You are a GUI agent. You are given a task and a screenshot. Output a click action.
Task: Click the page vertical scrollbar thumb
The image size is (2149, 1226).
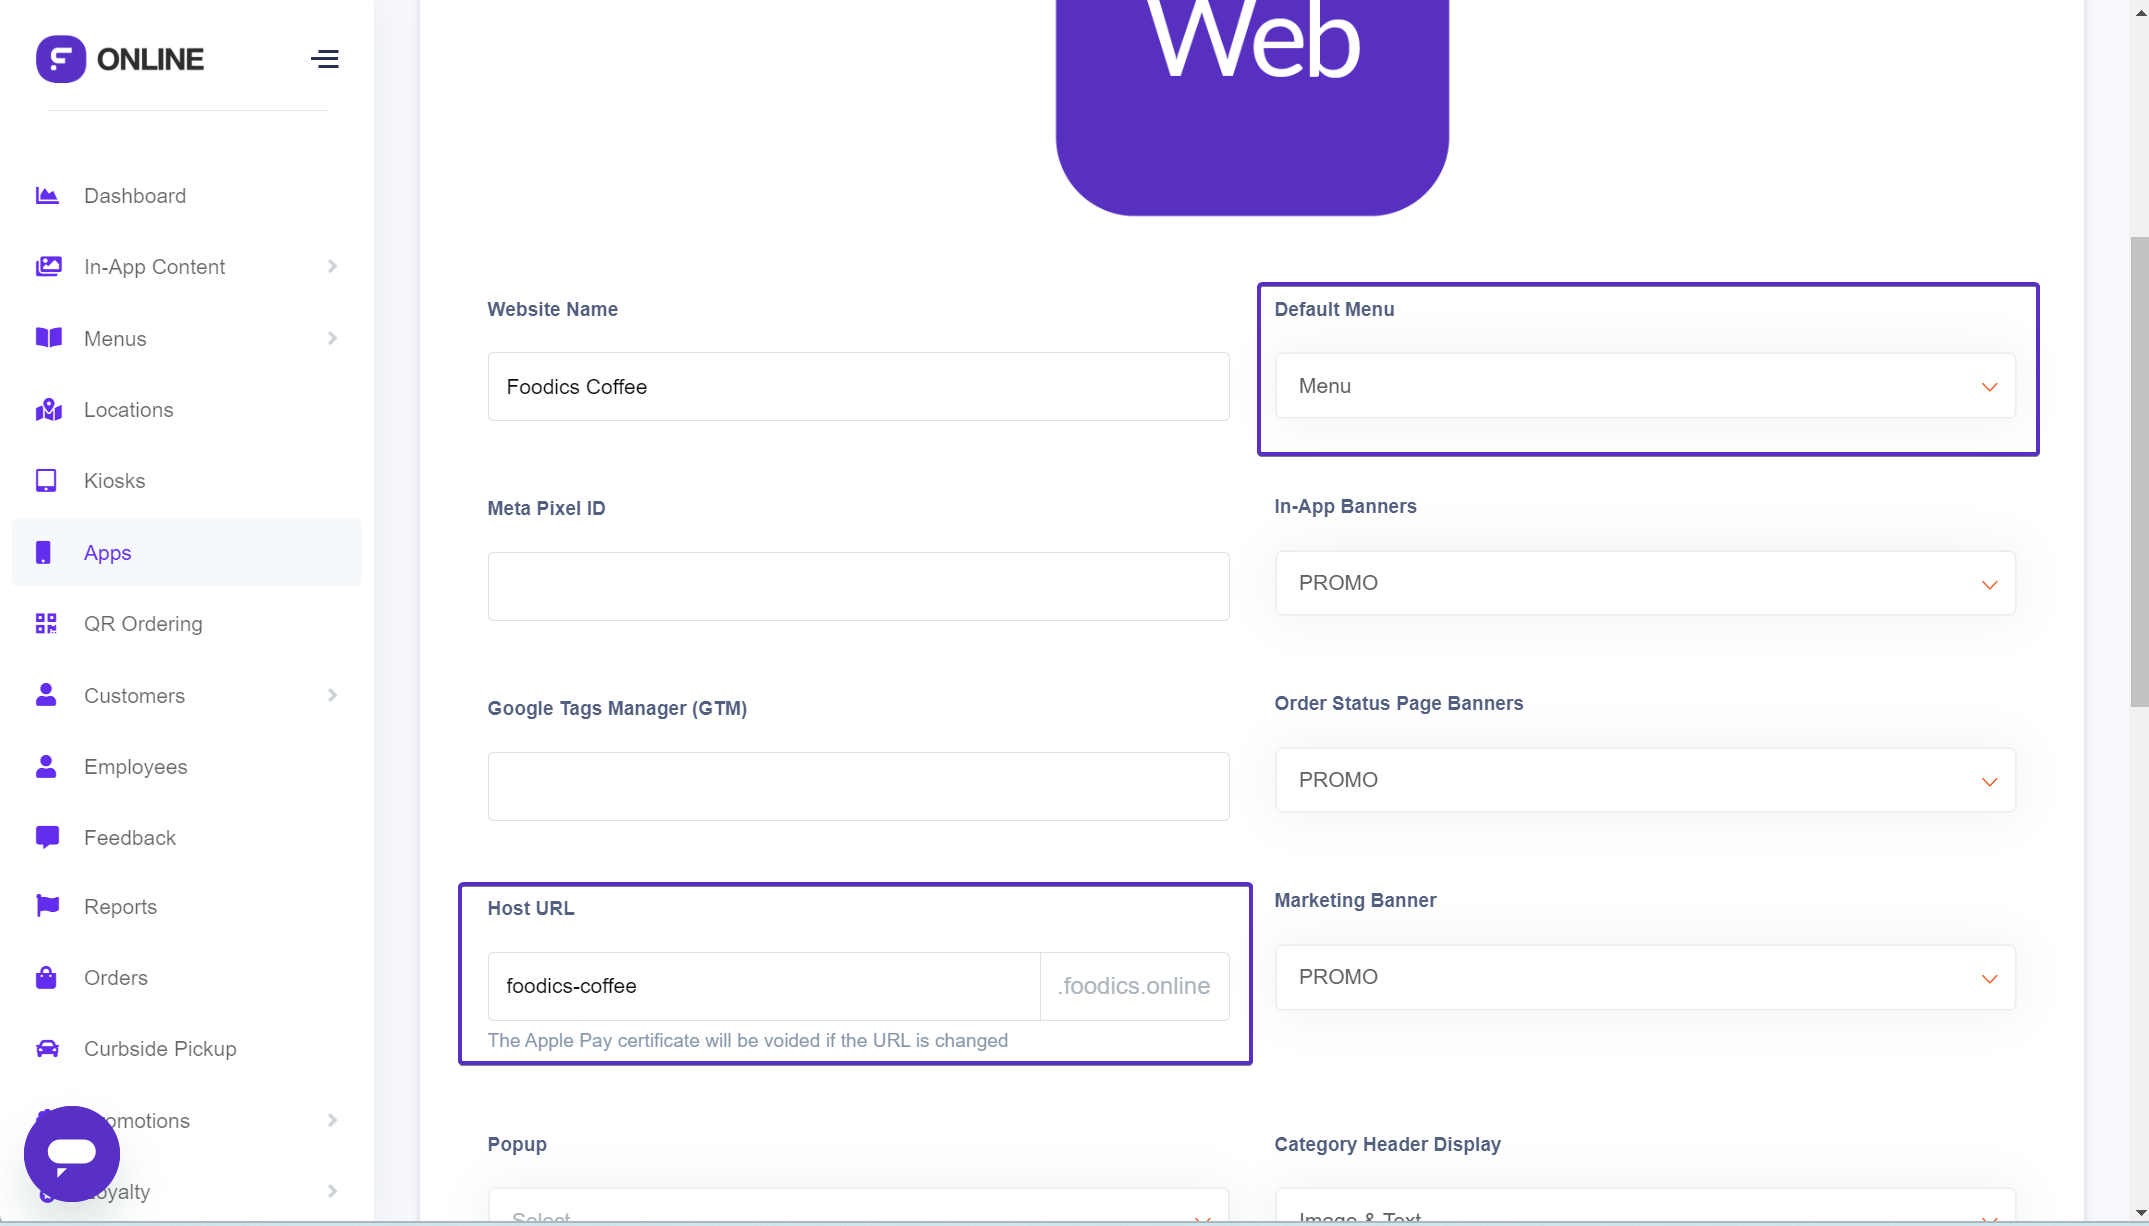click(x=2139, y=472)
